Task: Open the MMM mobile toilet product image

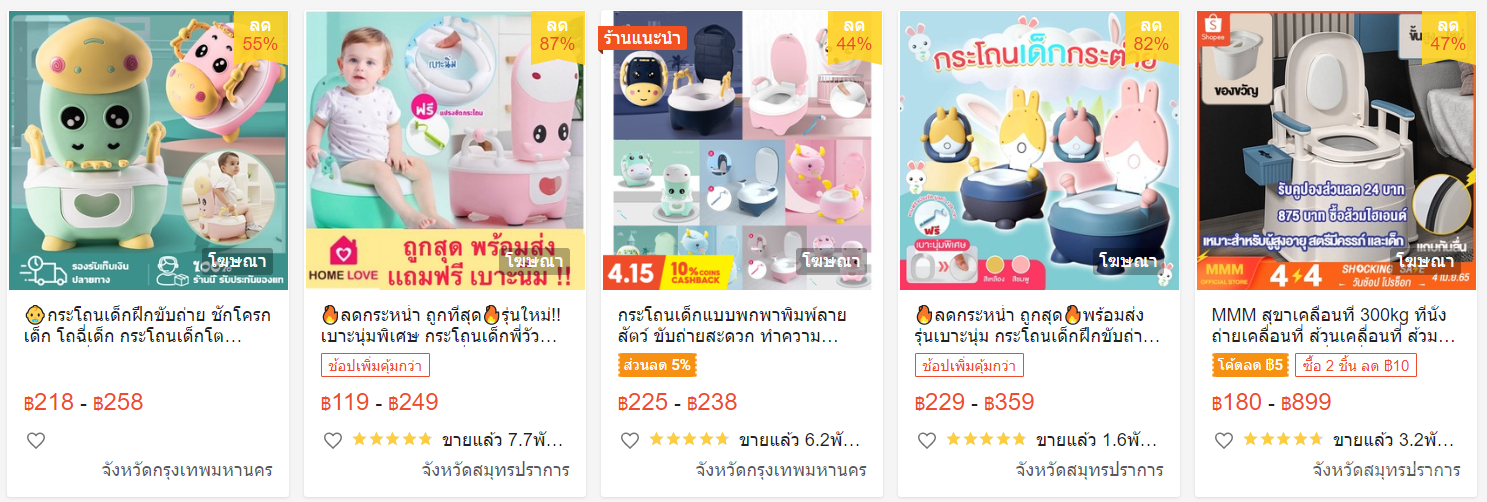Action: click(x=1336, y=150)
